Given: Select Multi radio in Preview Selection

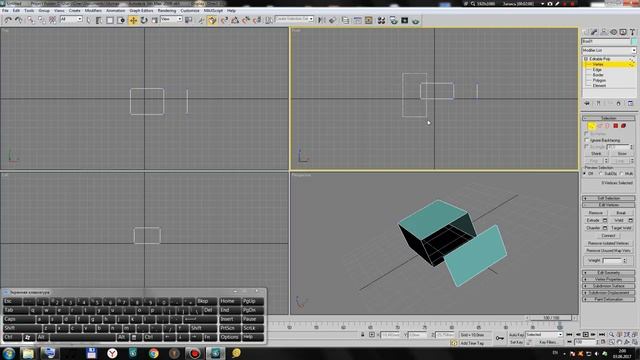Looking at the screenshot, I should (x=621, y=173).
